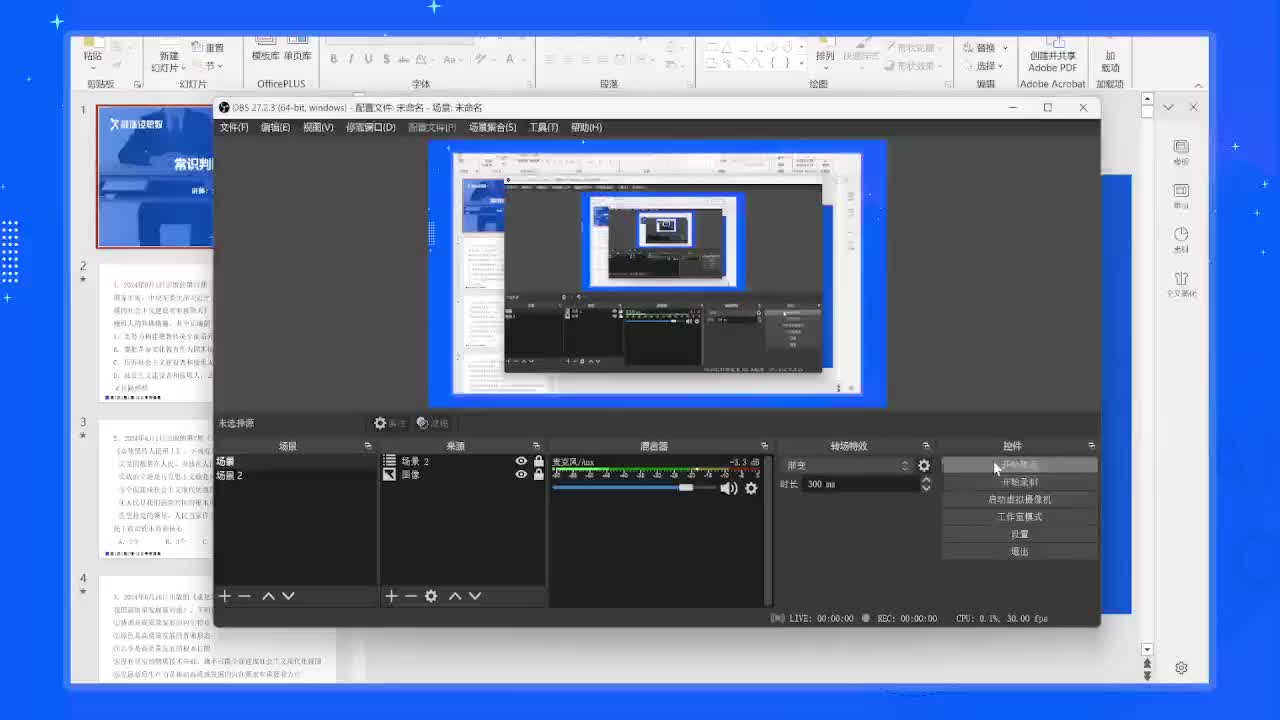Screen dimensions: 1280x720
Task: Undock the 混音器 panel via its header icon
Action: click(x=764, y=446)
